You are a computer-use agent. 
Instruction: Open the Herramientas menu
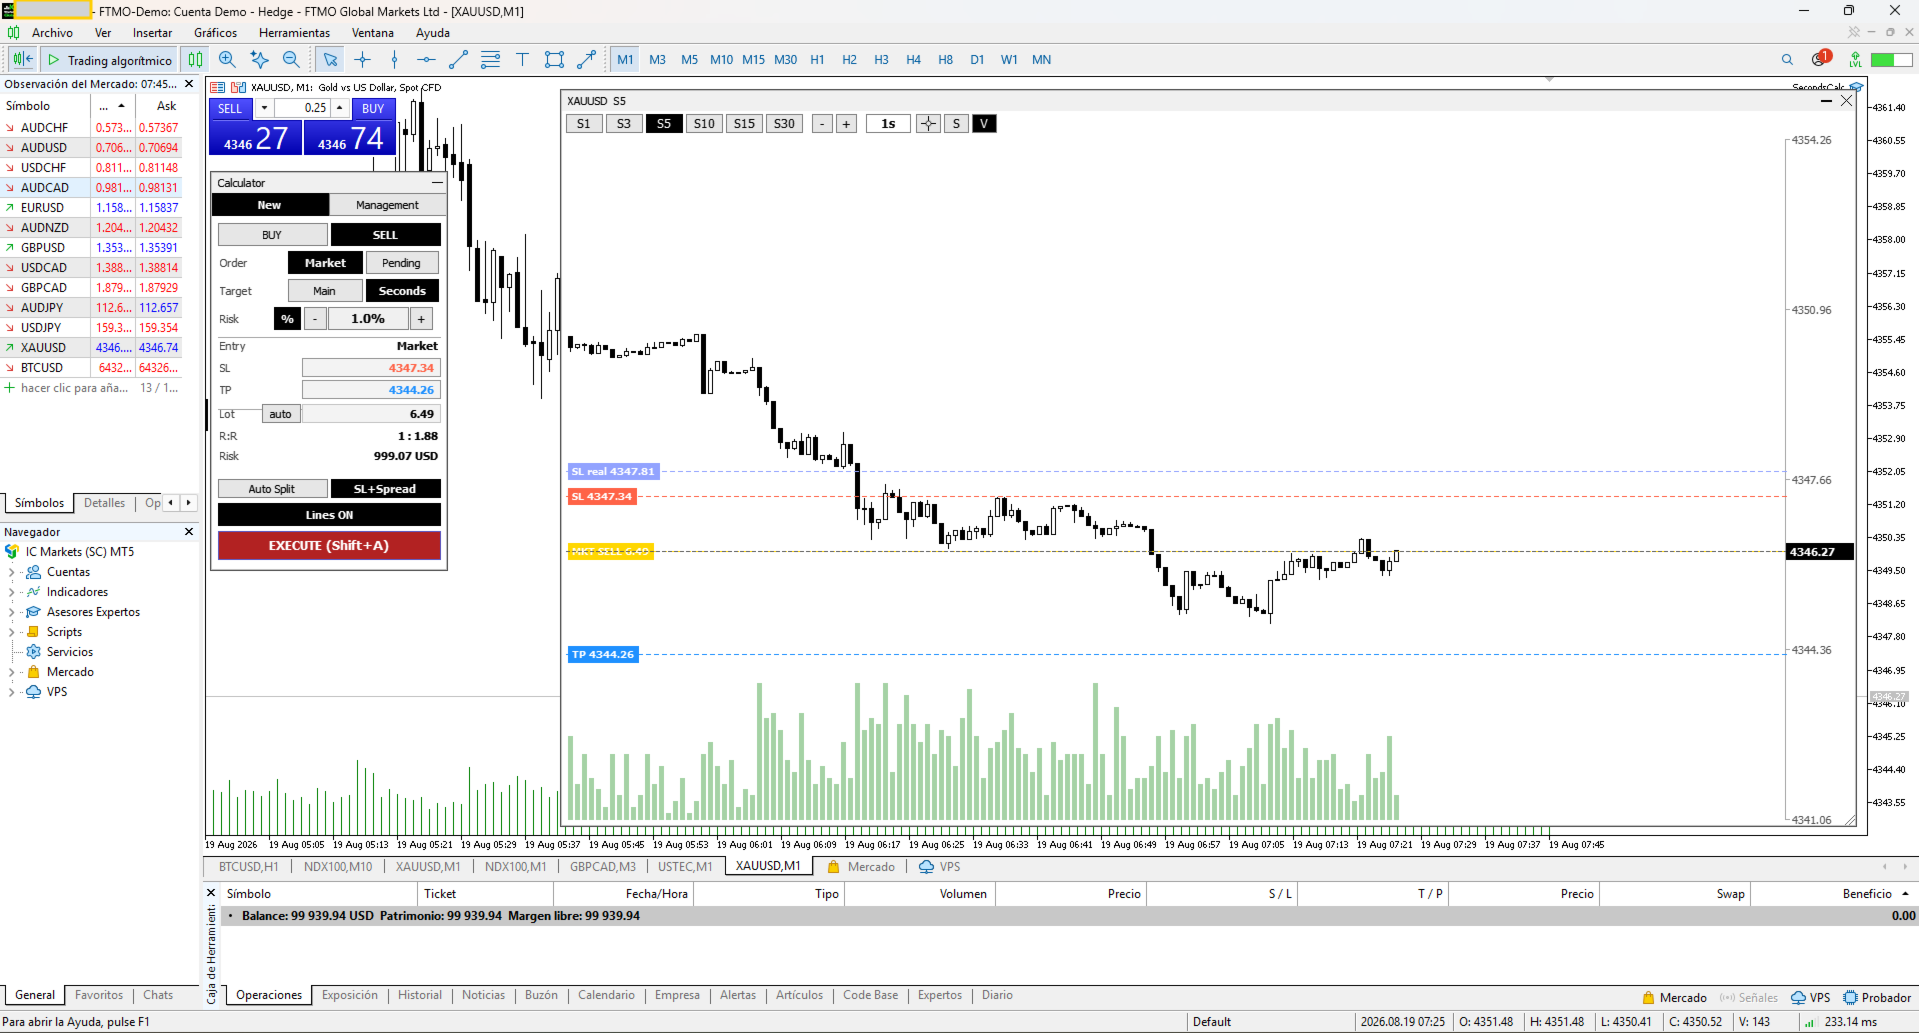coord(294,33)
